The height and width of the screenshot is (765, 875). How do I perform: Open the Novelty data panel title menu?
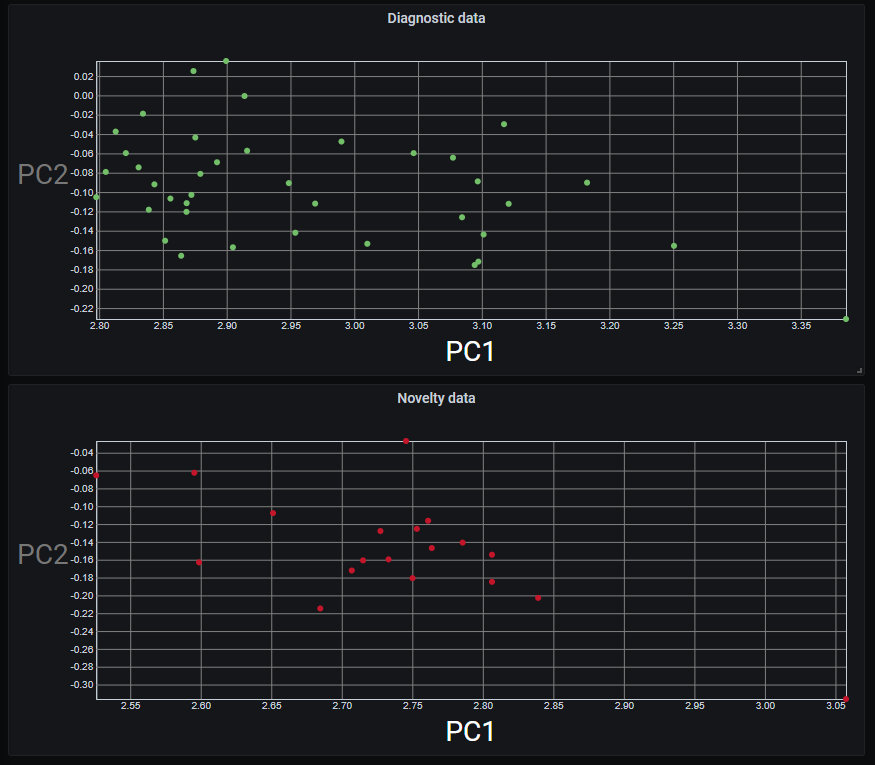click(436, 398)
